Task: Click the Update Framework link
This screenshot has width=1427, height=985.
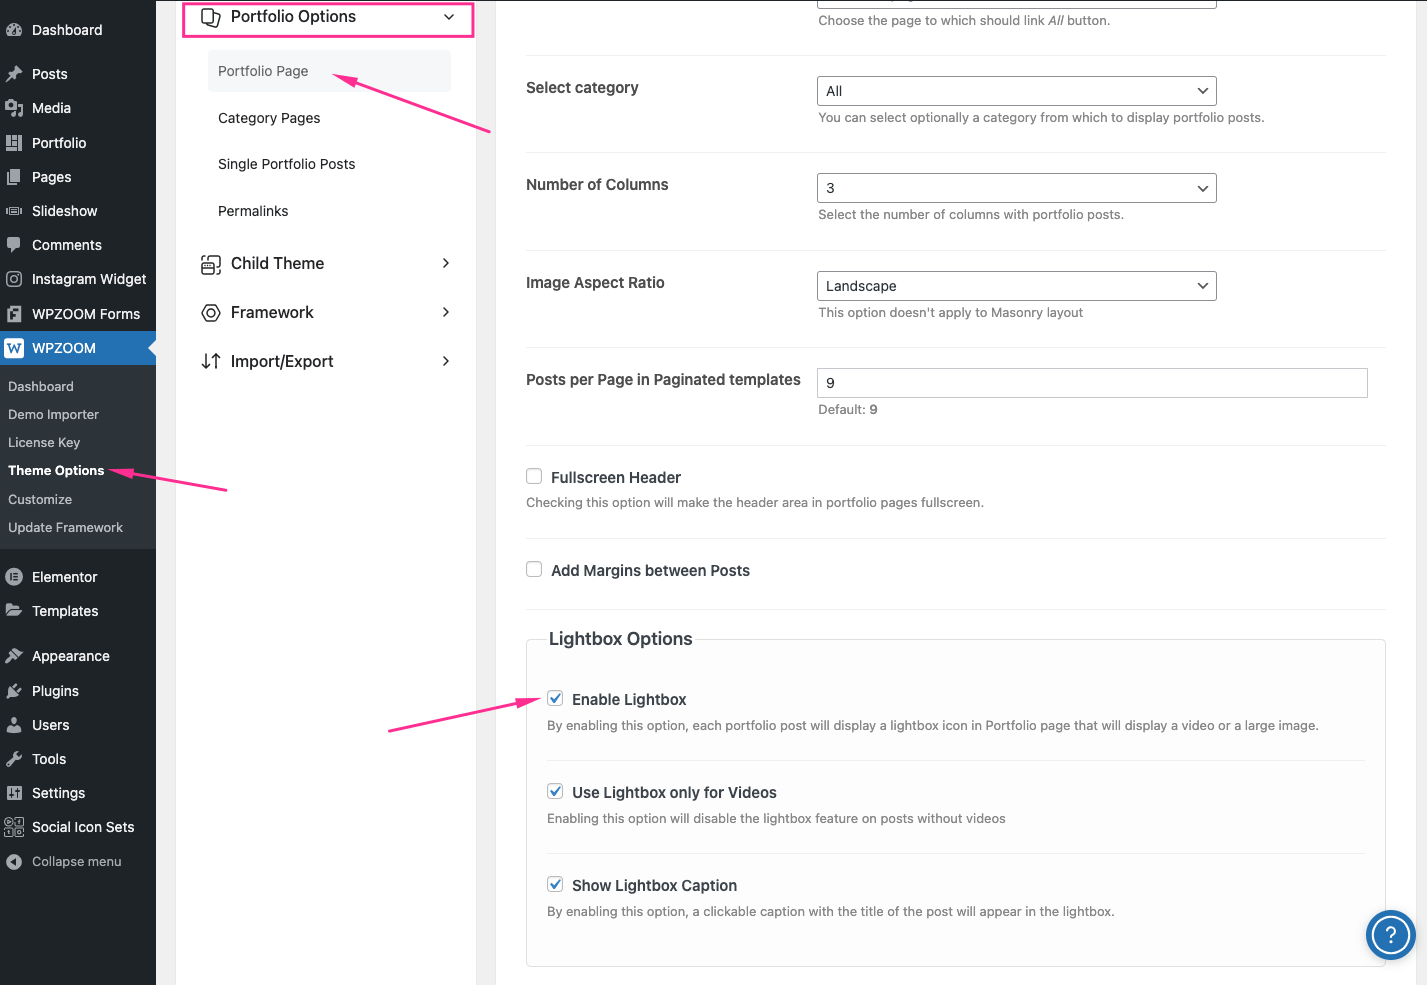Action: tap(66, 528)
